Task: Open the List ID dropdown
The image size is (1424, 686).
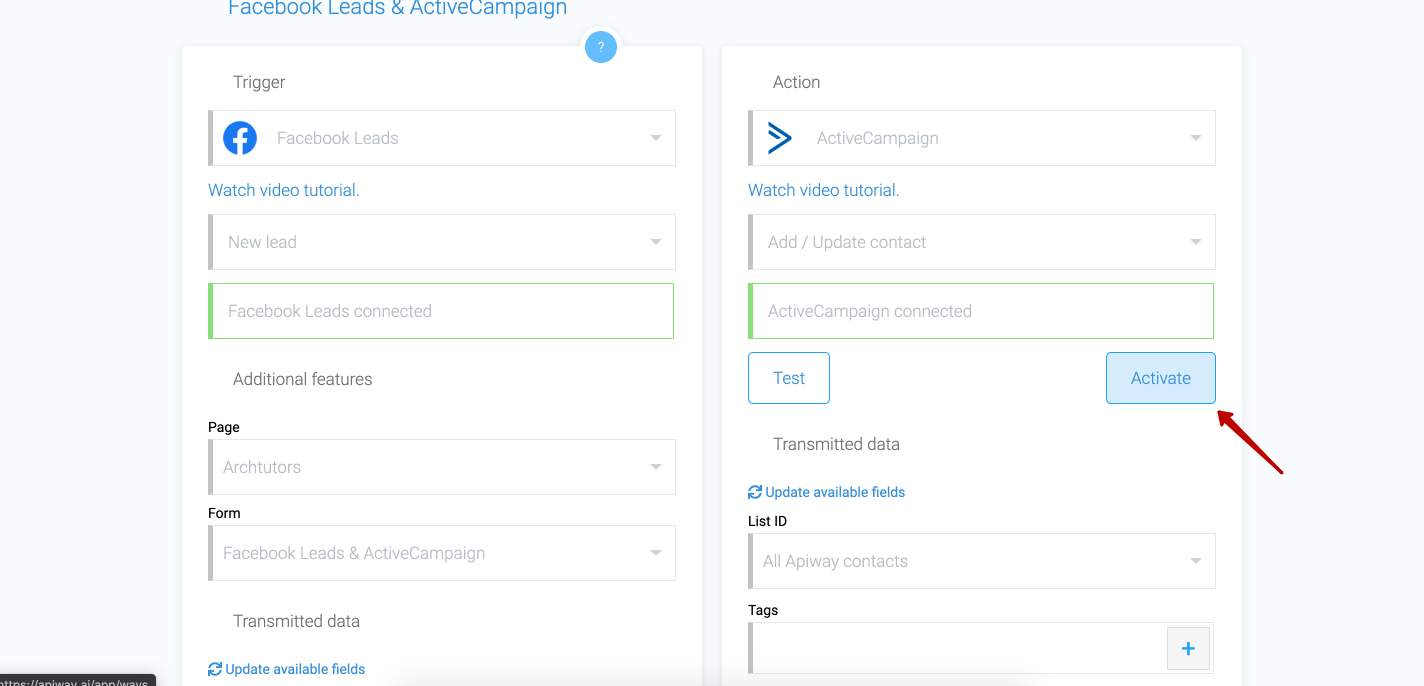Action: coord(982,561)
